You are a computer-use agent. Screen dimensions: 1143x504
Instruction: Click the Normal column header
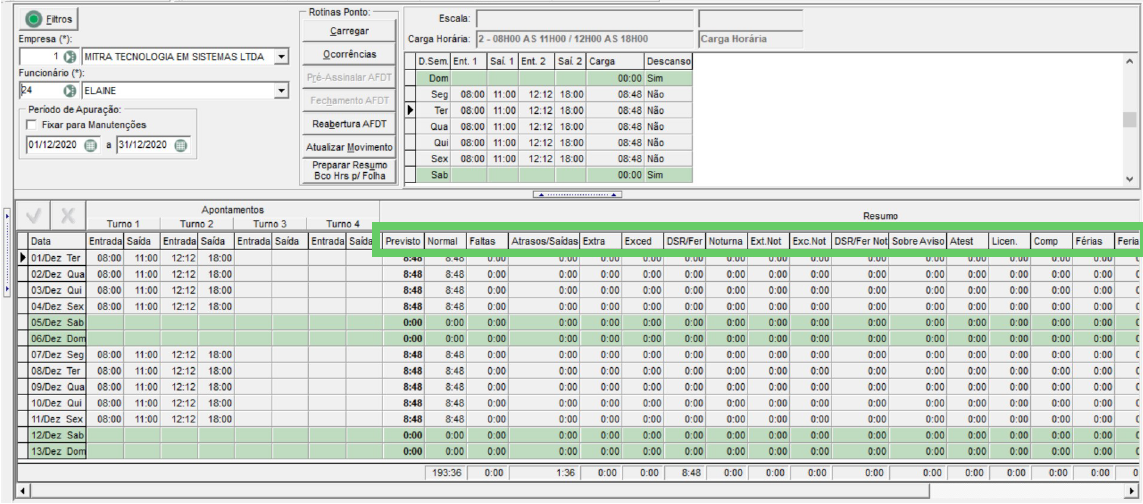click(445, 241)
